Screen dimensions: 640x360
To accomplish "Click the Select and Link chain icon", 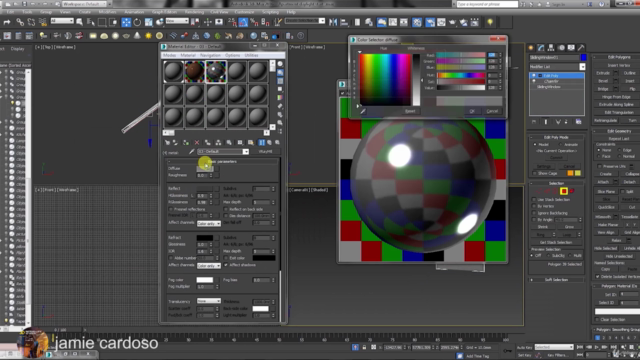I will [20, 22].
